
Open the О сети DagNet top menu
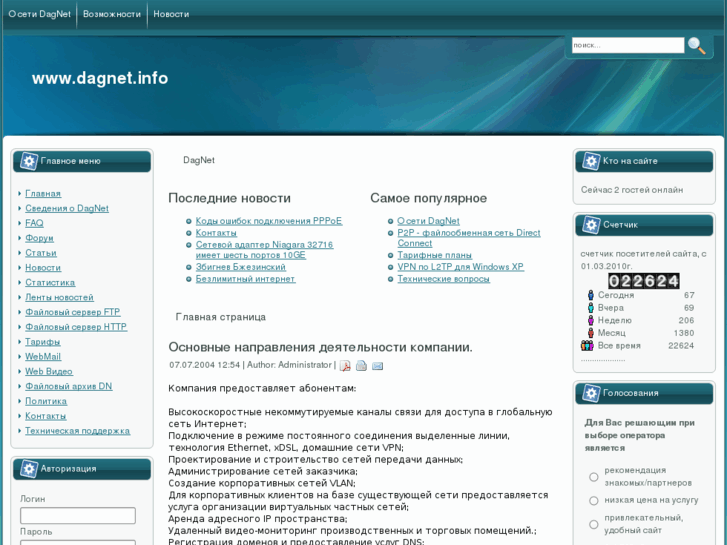tap(39, 14)
